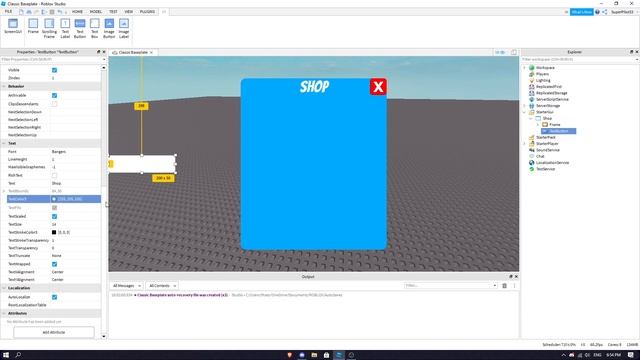This screenshot has height=360, width=640.
Task: Toggle the TextScaled checkbox
Action: pyautogui.click(x=54, y=216)
